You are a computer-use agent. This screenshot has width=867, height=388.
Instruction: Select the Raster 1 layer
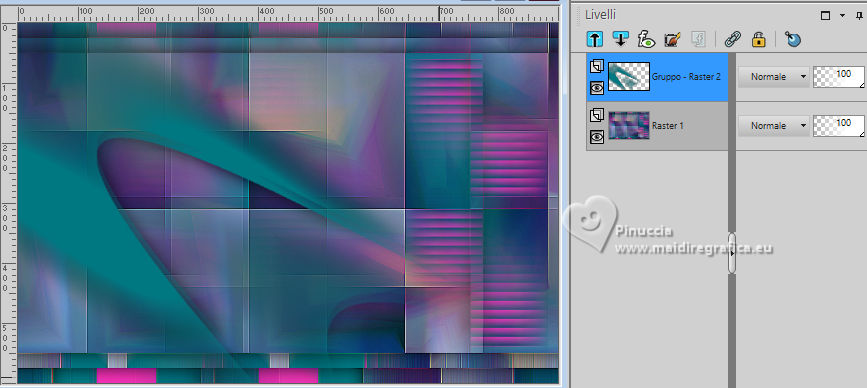657,126
